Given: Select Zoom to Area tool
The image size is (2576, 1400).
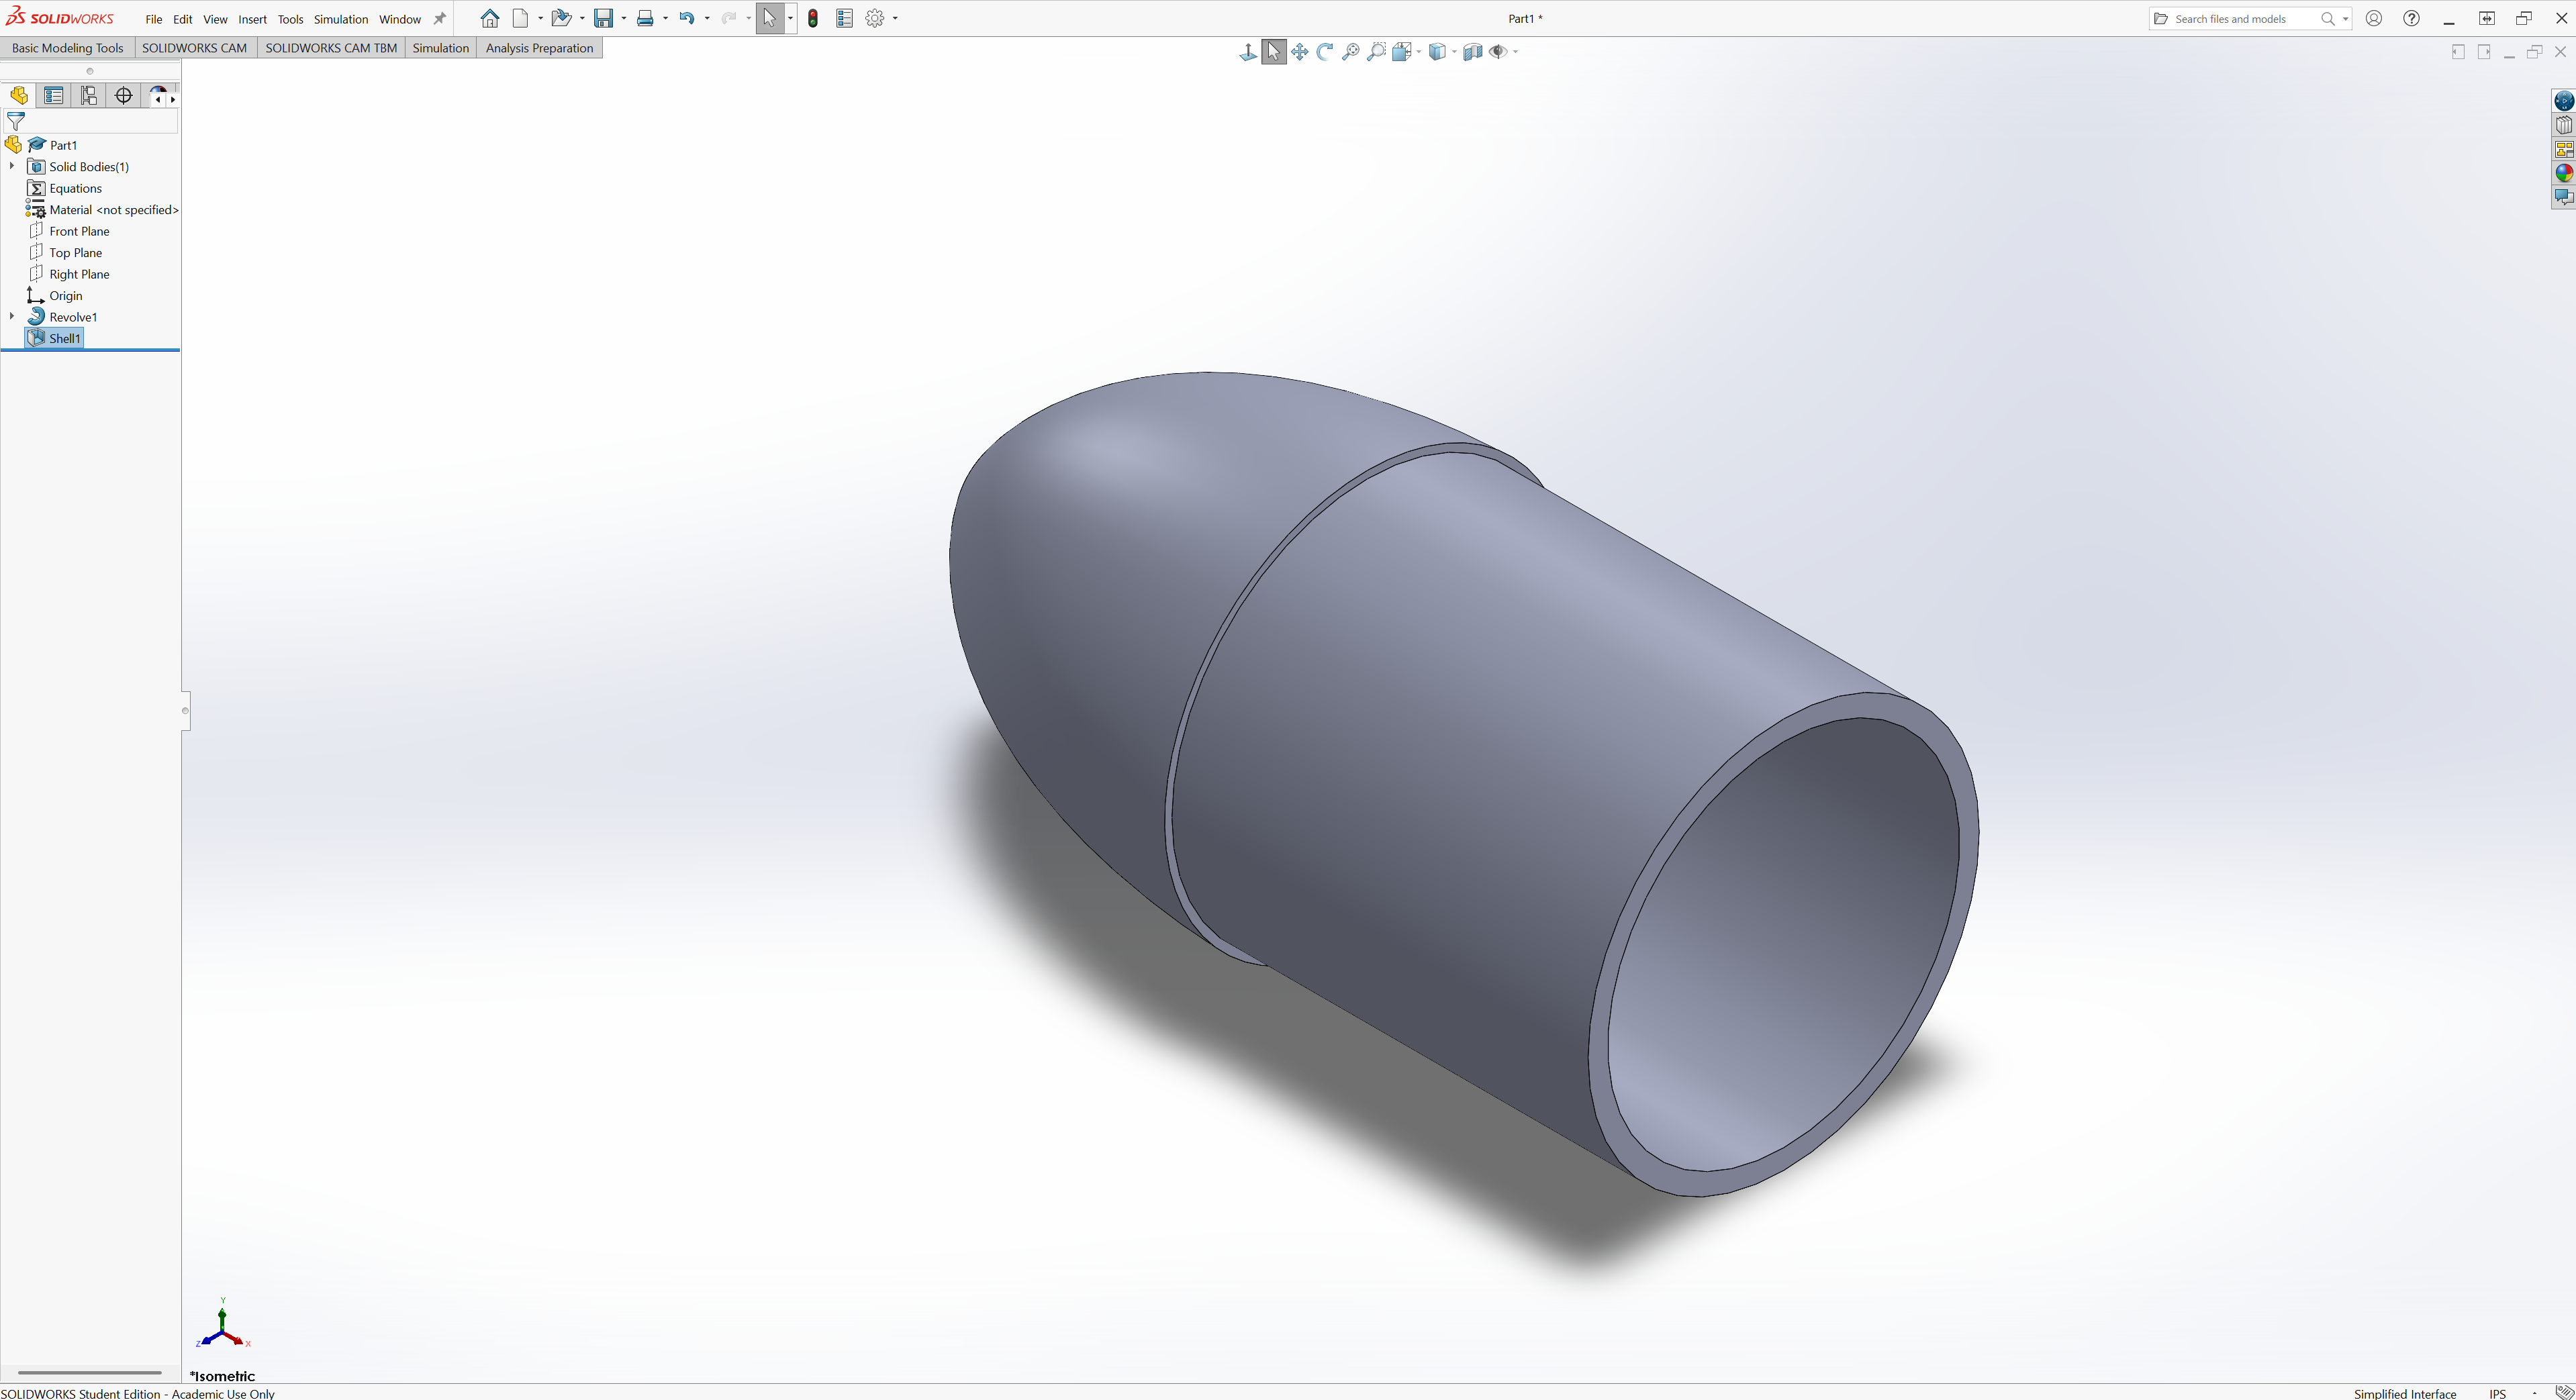Looking at the screenshot, I should point(1377,52).
